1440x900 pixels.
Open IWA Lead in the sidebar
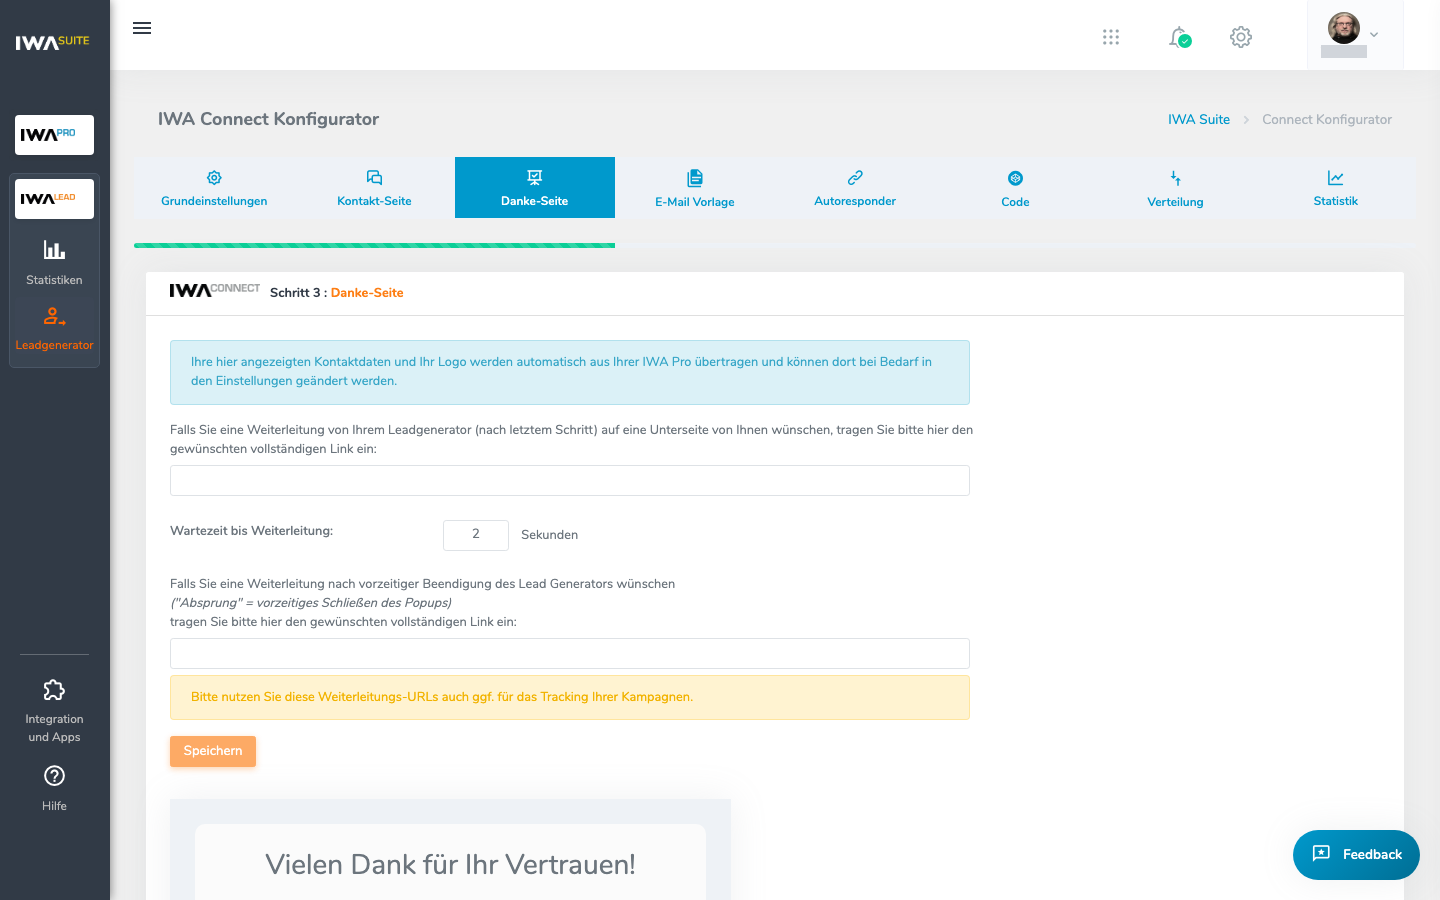pos(54,199)
